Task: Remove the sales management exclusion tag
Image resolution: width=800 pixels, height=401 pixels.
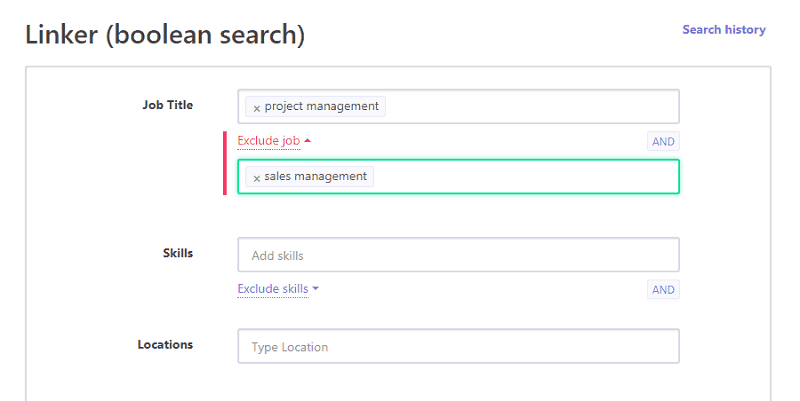Action: 257,178
